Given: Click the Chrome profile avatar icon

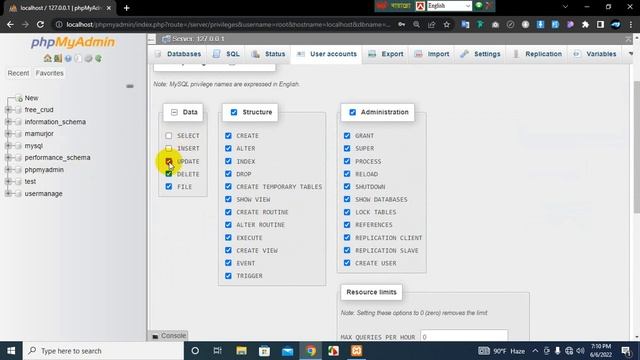Looking at the screenshot, I should tap(616, 24).
